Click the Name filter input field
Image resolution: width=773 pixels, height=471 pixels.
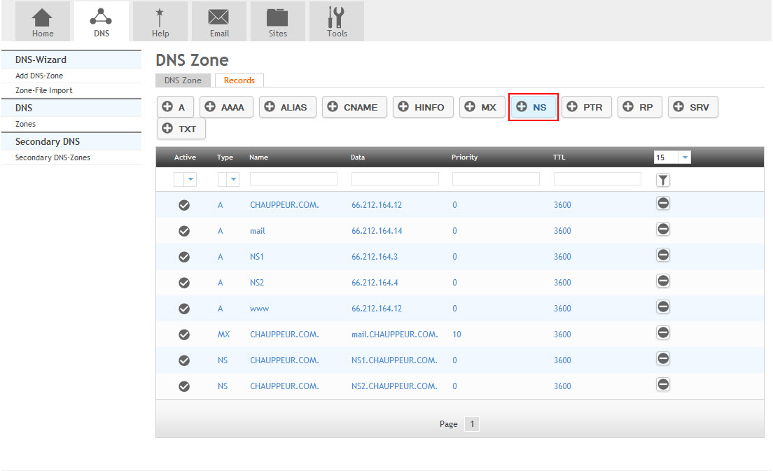(294, 179)
